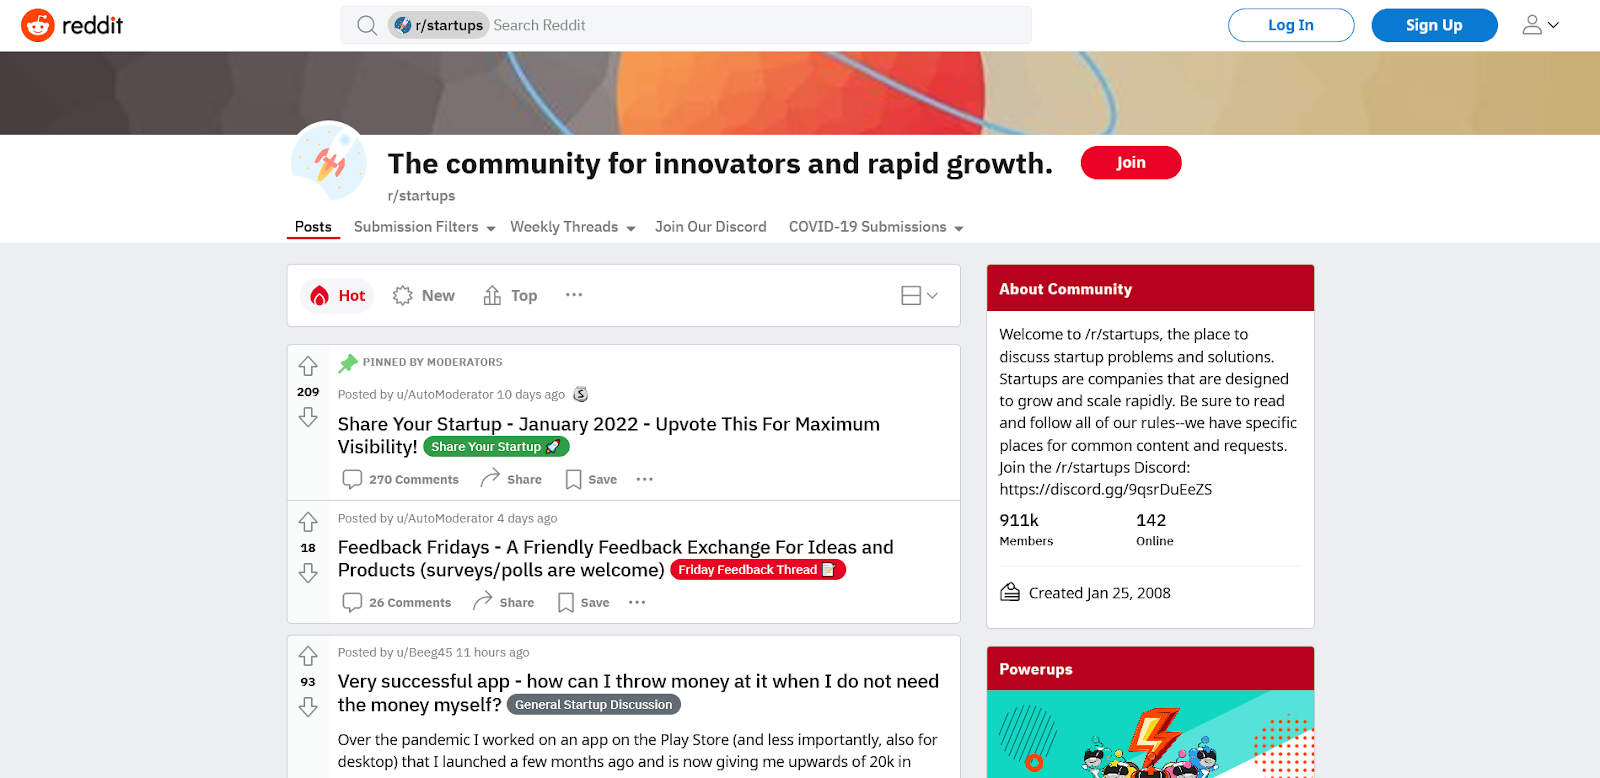Join the r/startups community
Viewport: 1600px width, 778px height.
tap(1131, 163)
